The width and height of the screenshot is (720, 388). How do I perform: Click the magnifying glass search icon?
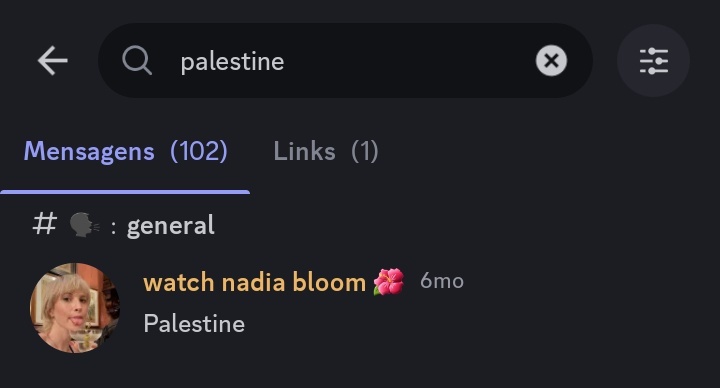(137, 61)
